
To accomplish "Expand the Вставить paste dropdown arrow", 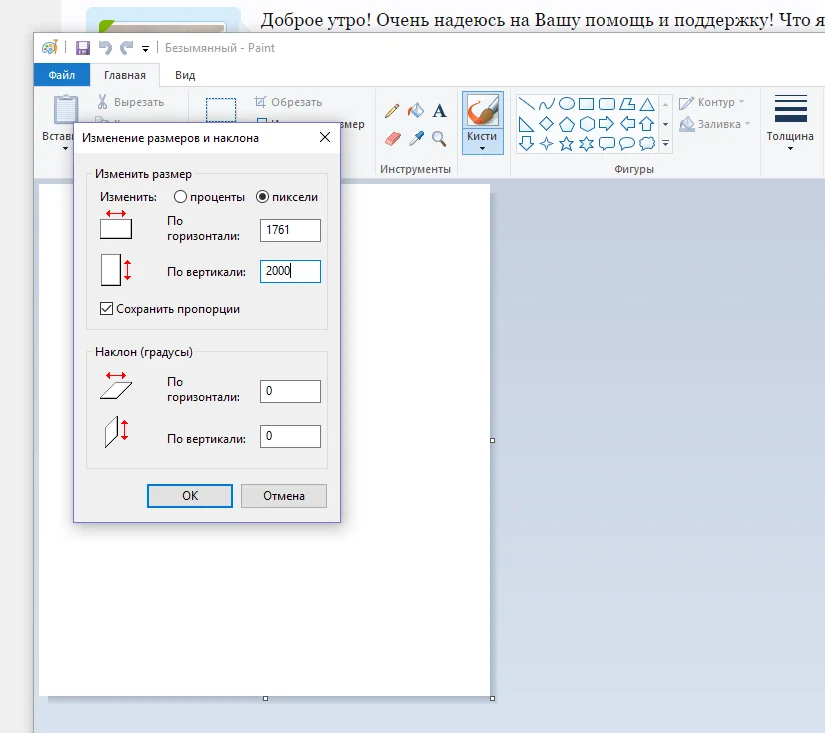I will [65, 149].
